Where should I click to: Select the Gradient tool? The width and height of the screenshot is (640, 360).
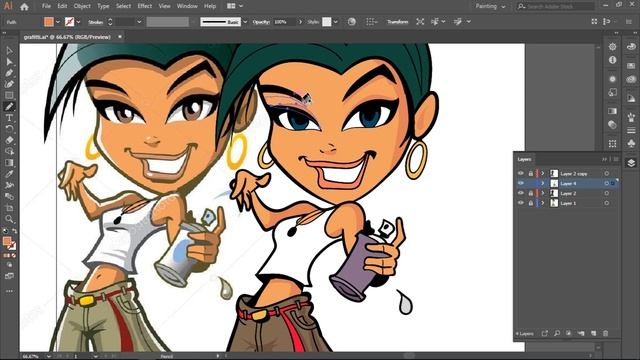[9, 162]
